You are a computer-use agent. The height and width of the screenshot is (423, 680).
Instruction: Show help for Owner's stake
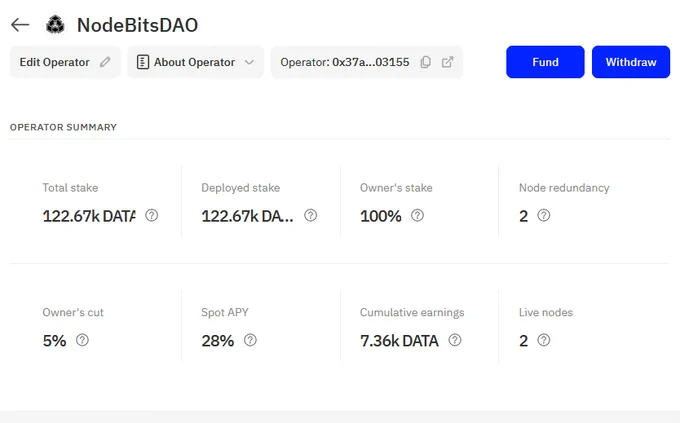coord(417,215)
